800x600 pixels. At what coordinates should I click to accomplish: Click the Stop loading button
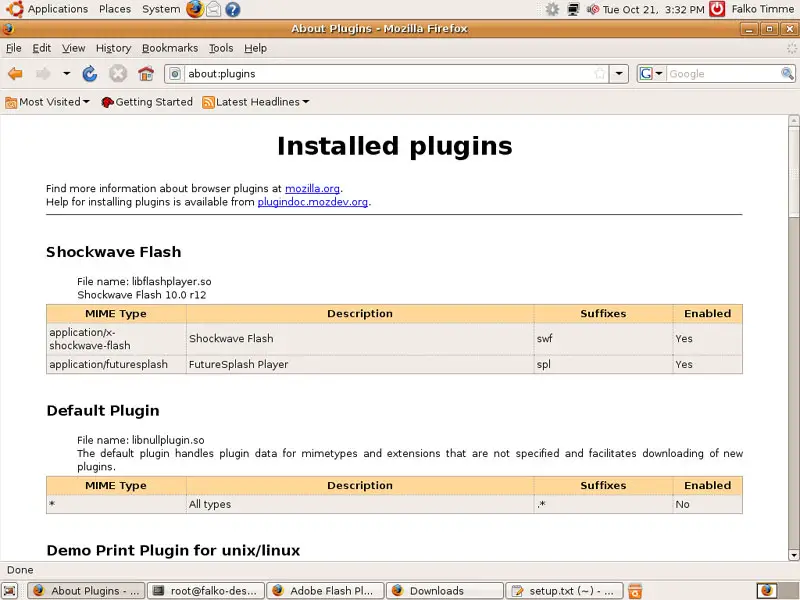pyautogui.click(x=118, y=74)
